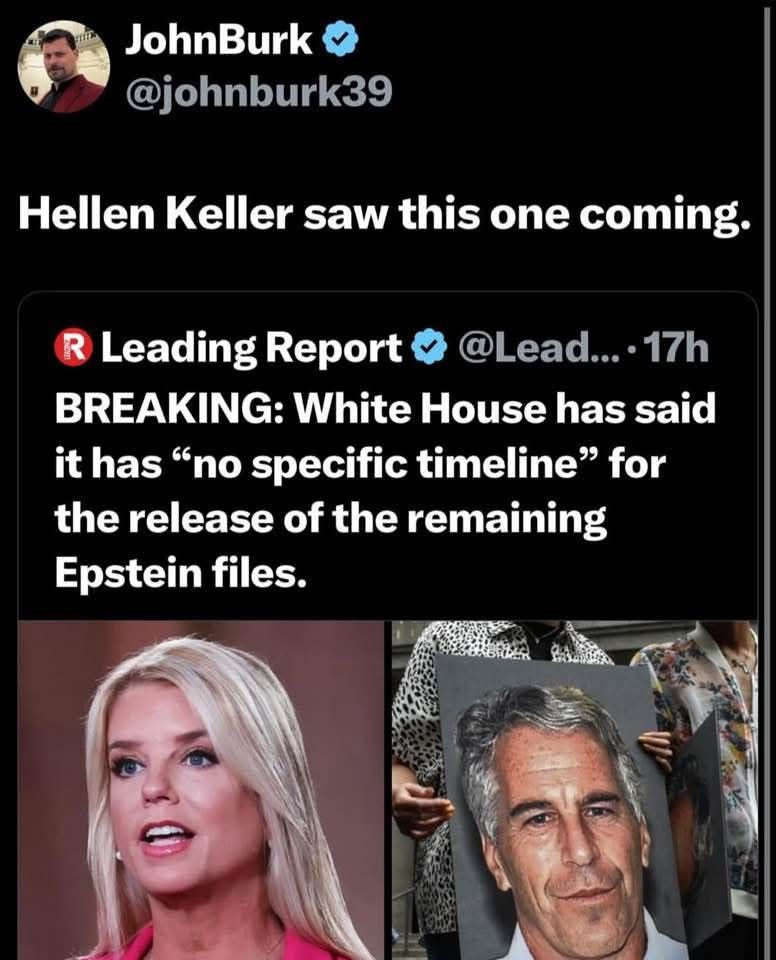Visit the @johnburk39 handle
776x960 pixels.
258,92
